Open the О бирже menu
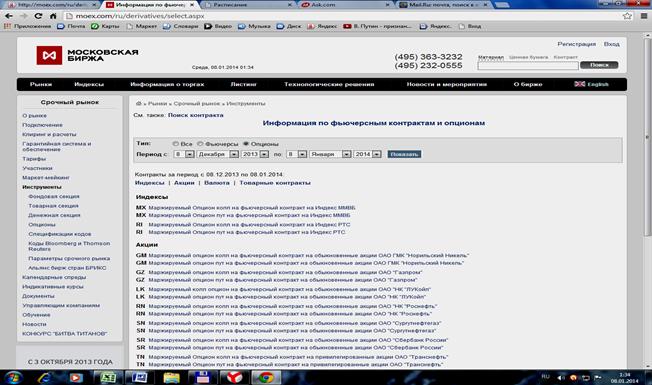The image size is (652, 385). [528, 84]
